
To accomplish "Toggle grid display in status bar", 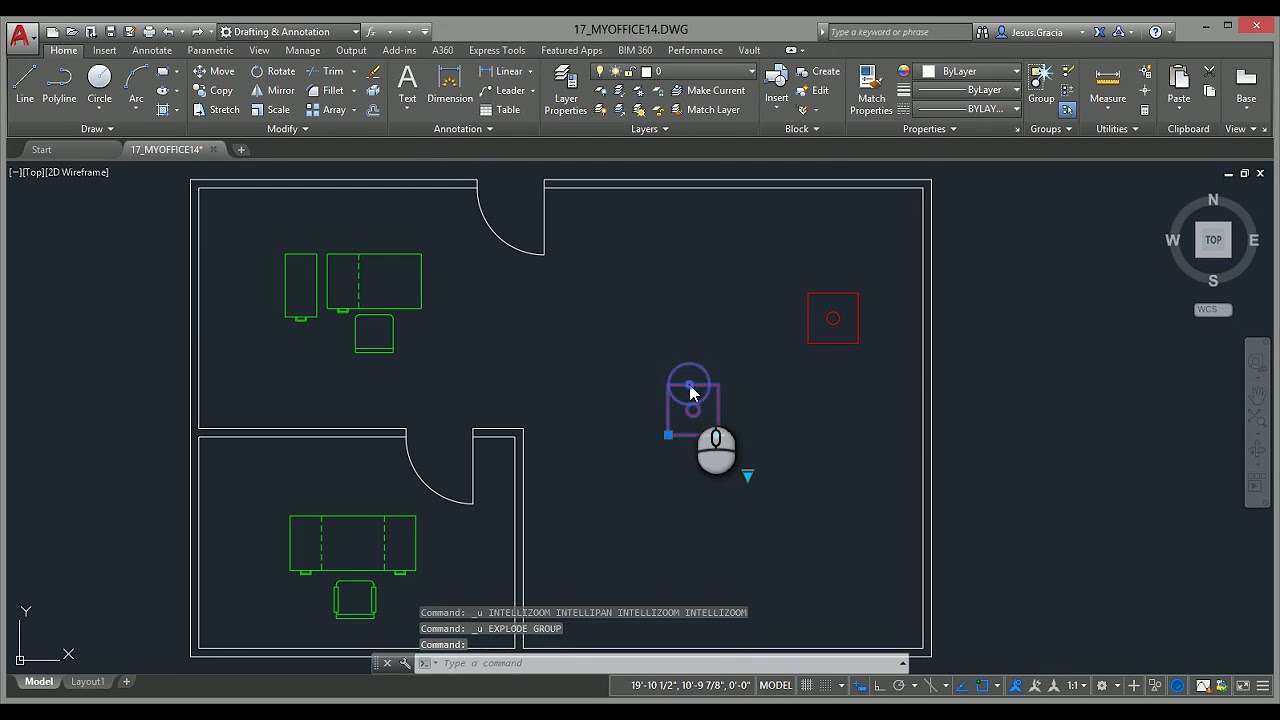I will pos(806,686).
